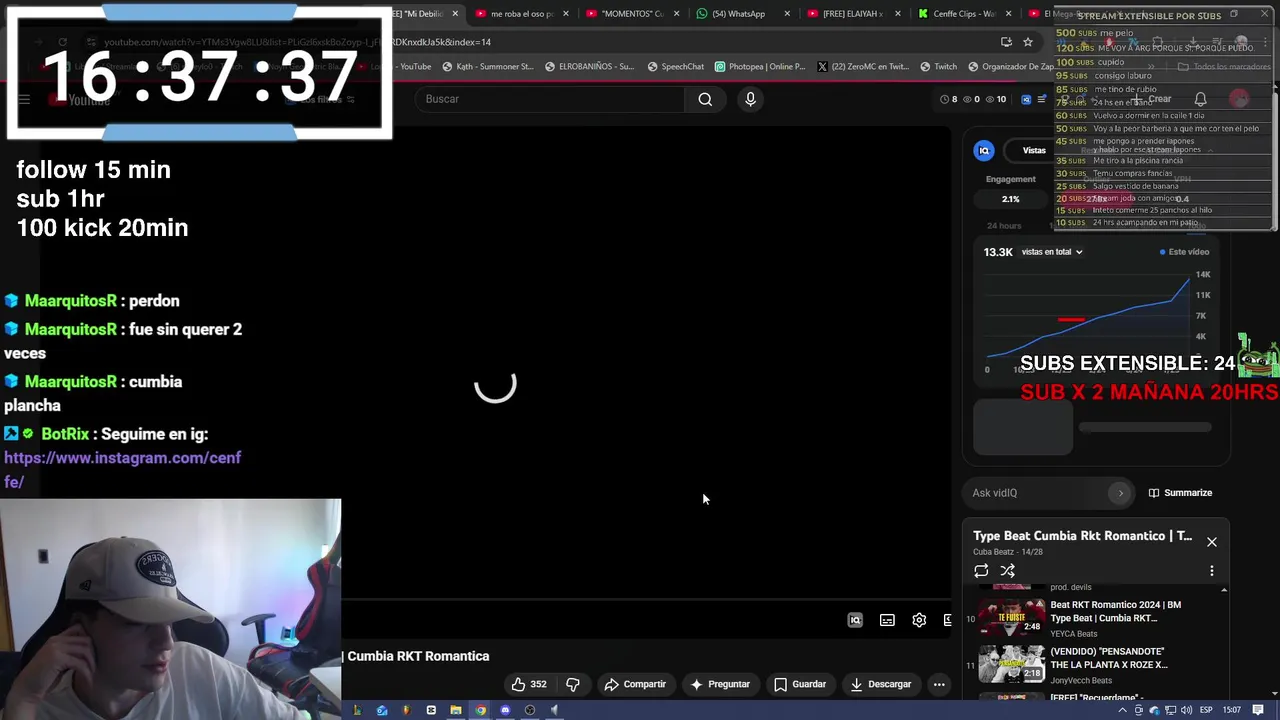Save video with the Guardar button

click(x=800, y=684)
